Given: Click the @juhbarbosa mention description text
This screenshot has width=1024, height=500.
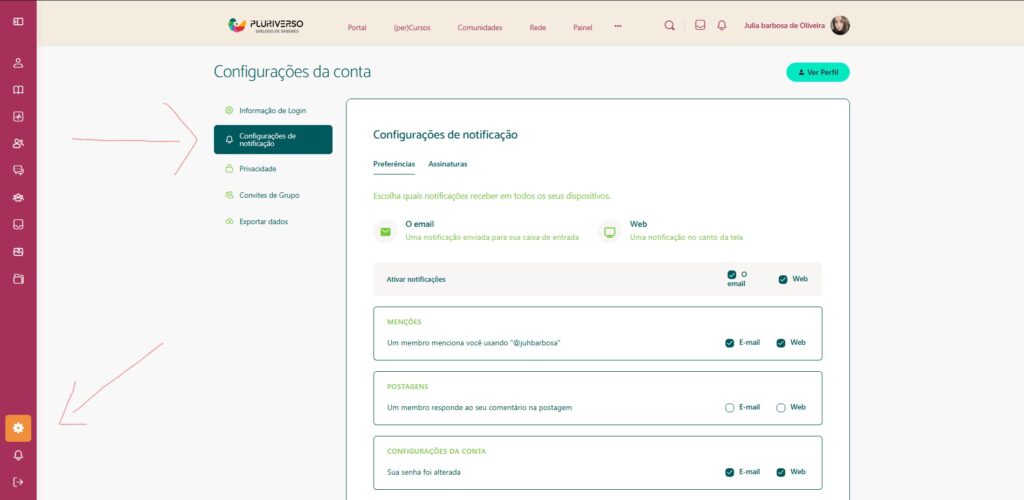Looking at the screenshot, I should click(474, 343).
